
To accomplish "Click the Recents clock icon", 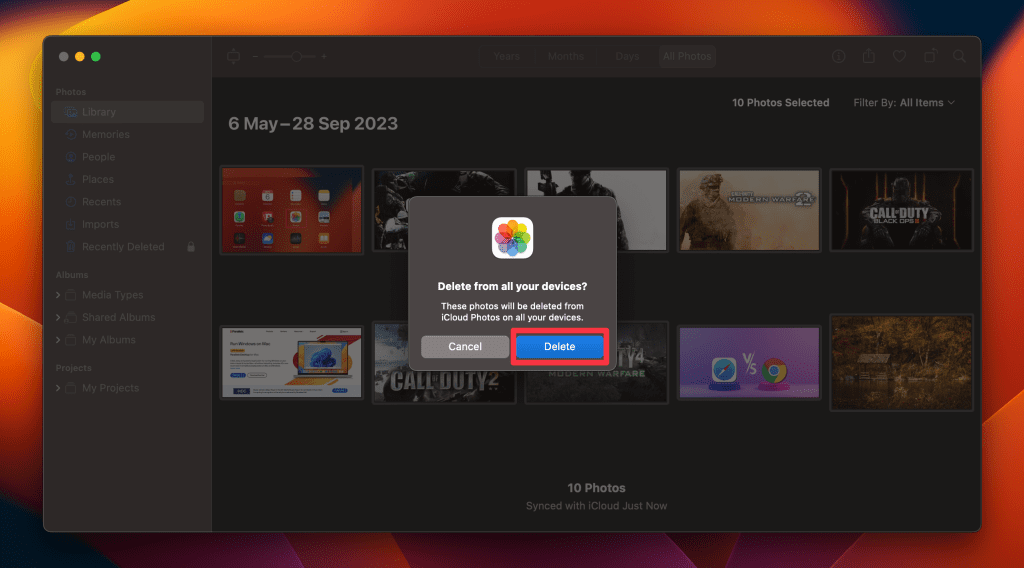I will click(71, 202).
